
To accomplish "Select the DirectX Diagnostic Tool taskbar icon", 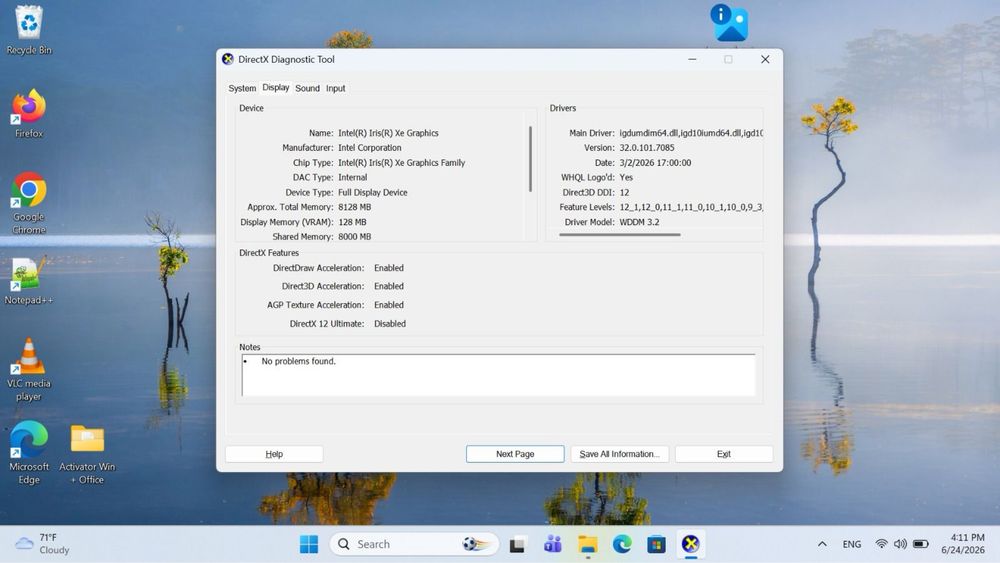I will click(x=691, y=544).
